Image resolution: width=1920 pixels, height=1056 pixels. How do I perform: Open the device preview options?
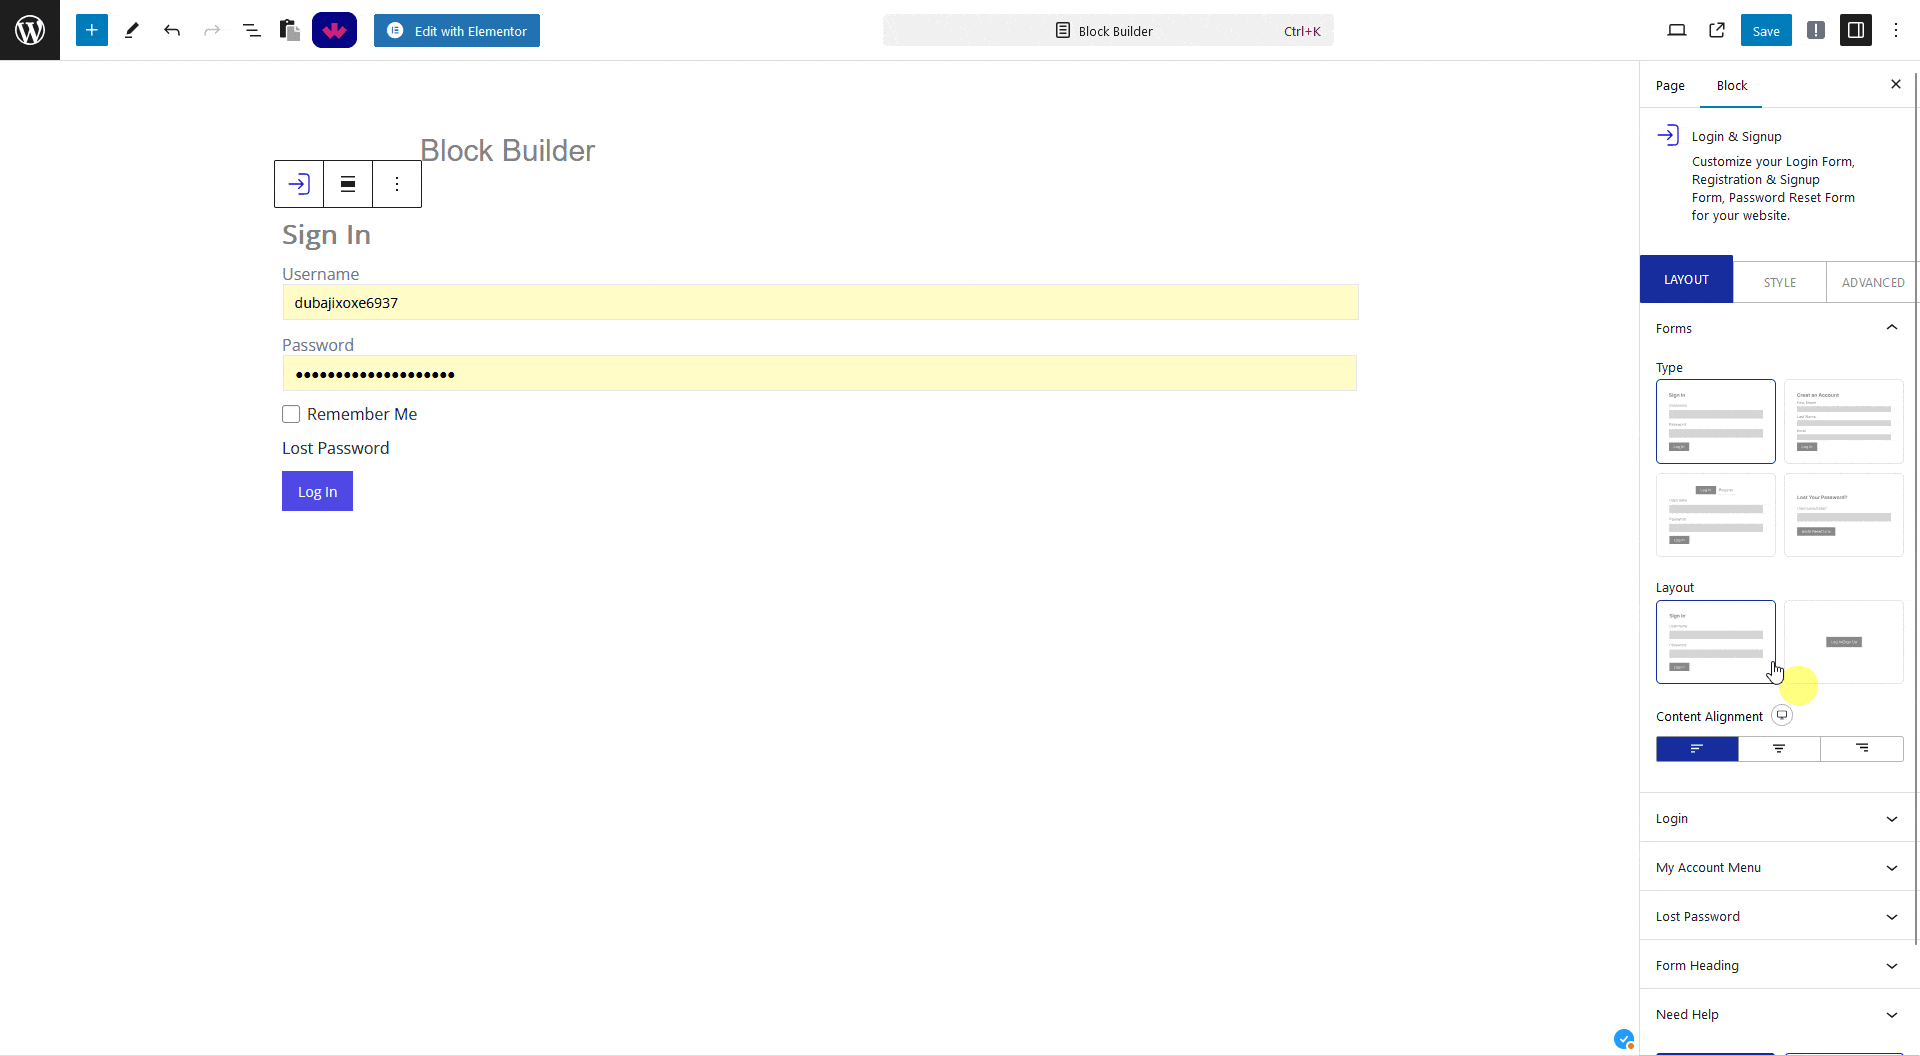tap(1678, 30)
